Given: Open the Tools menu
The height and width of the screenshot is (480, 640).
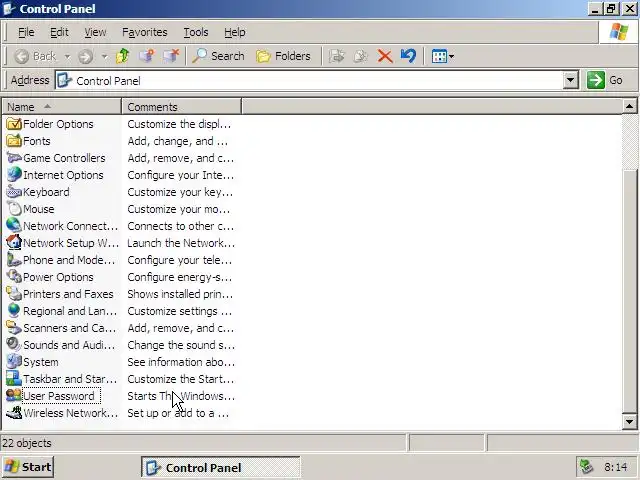Looking at the screenshot, I should click(196, 32).
